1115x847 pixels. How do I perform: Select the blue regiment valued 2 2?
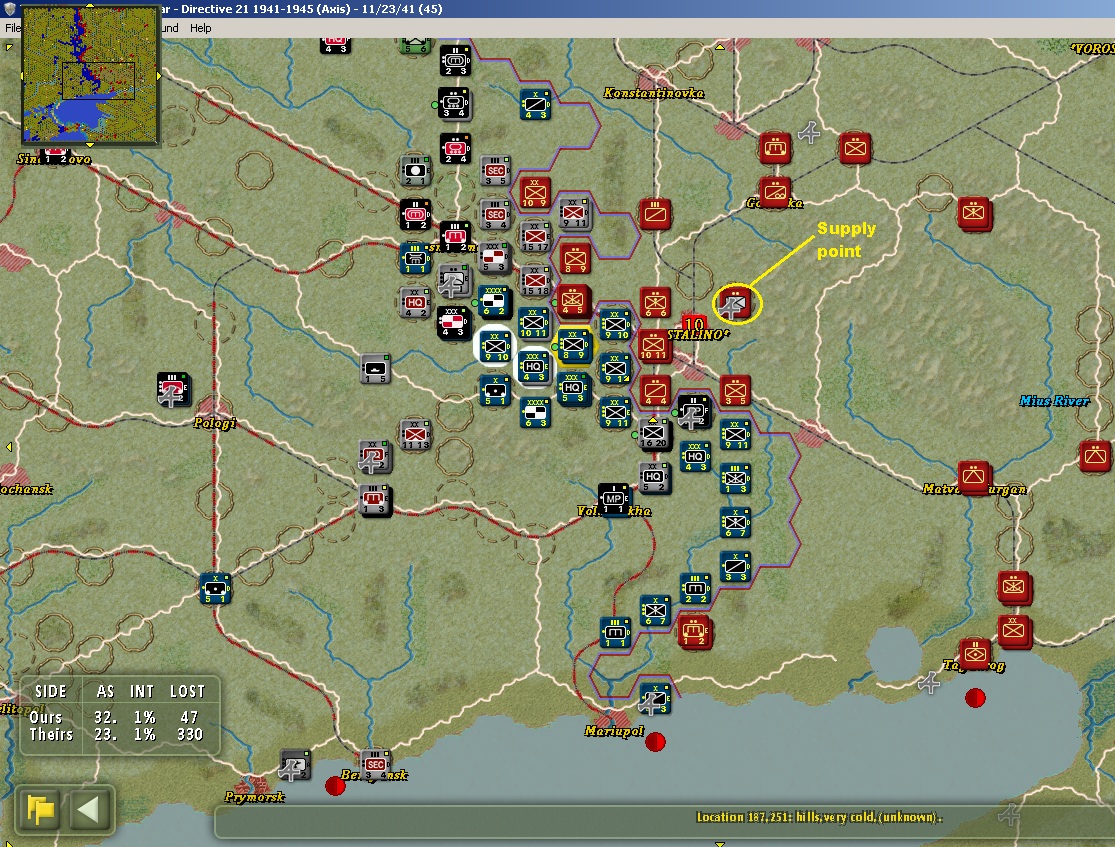click(x=695, y=589)
